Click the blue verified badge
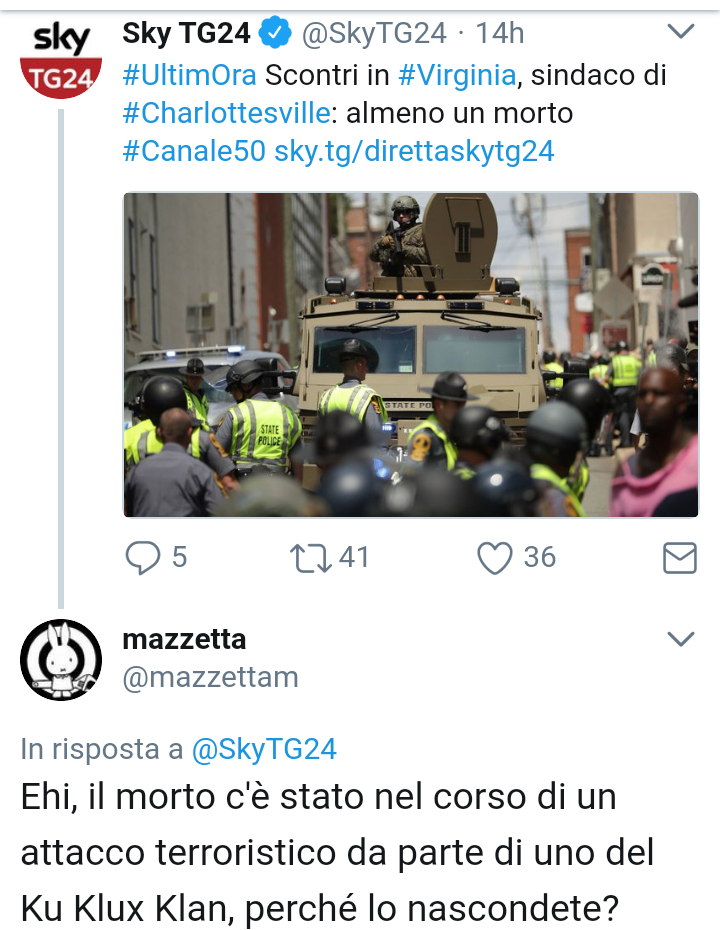 [x=275, y=33]
